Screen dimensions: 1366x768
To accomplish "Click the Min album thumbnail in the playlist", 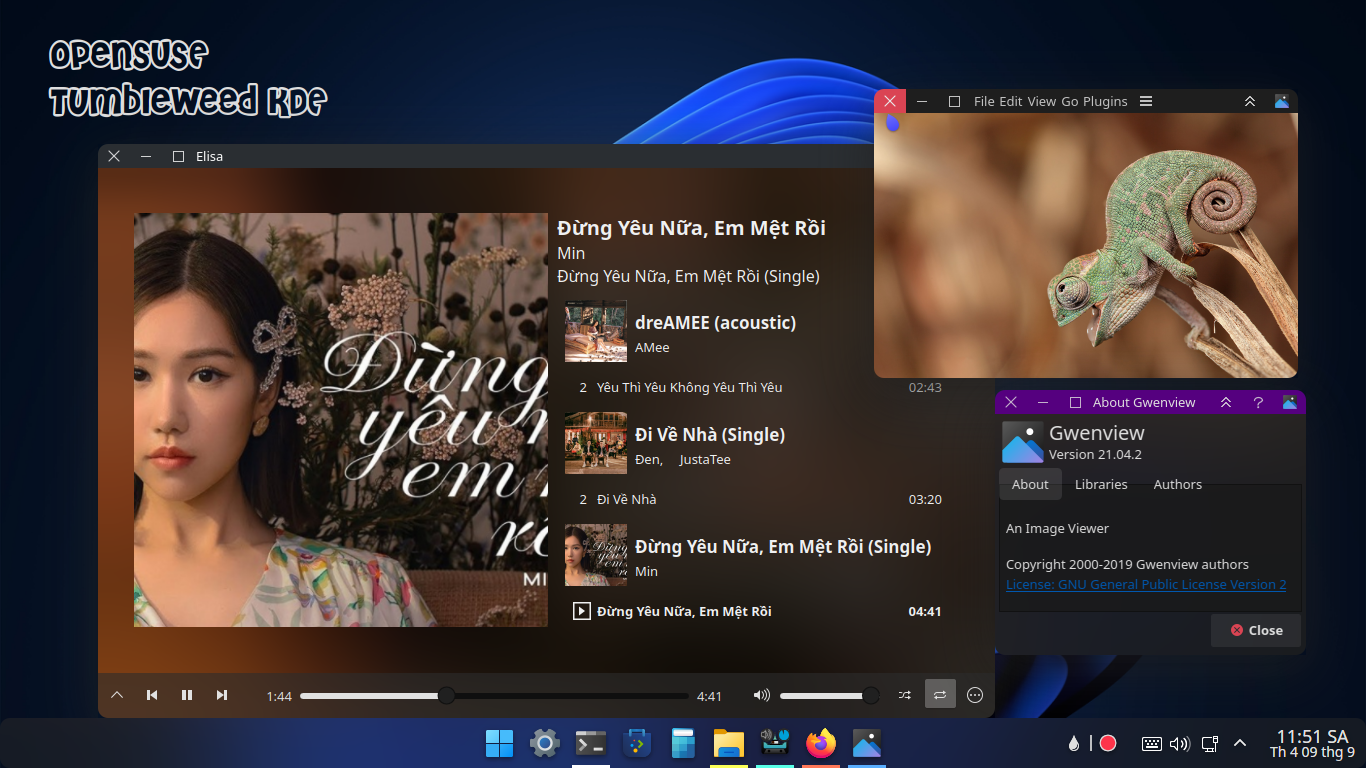I will point(596,555).
